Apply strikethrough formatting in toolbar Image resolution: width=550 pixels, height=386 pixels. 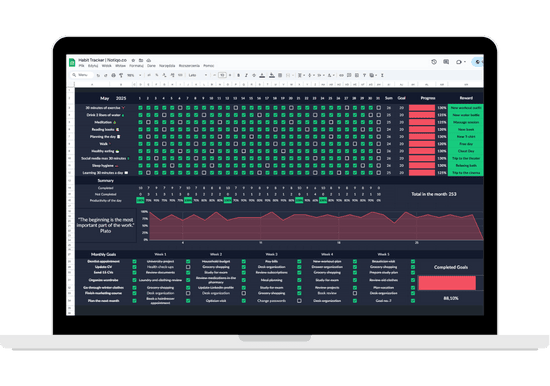(254, 75)
